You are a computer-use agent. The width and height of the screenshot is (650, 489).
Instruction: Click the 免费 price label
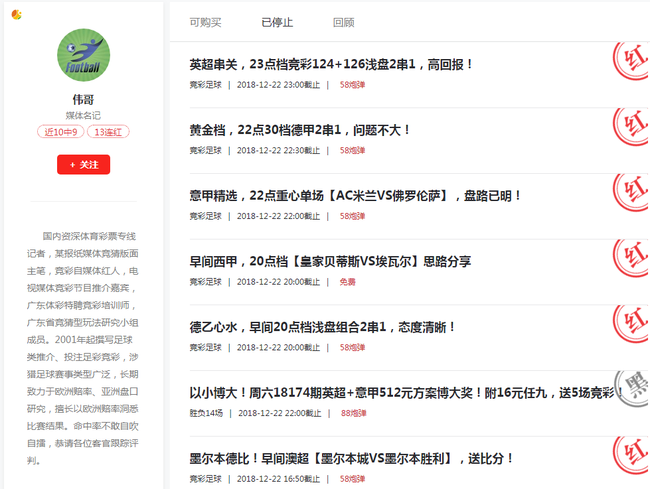pyautogui.click(x=347, y=282)
